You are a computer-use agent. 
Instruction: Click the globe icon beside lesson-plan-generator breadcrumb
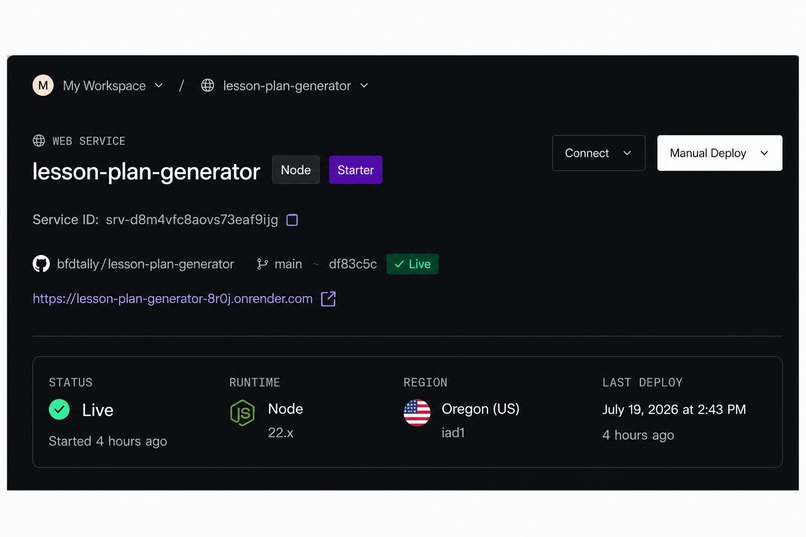[x=208, y=85]
